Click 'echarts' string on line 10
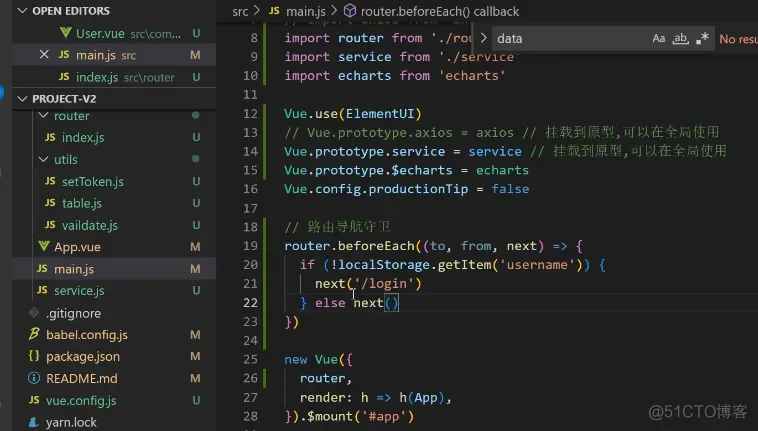The image size is (758, 431). click(x=472, y=76)
